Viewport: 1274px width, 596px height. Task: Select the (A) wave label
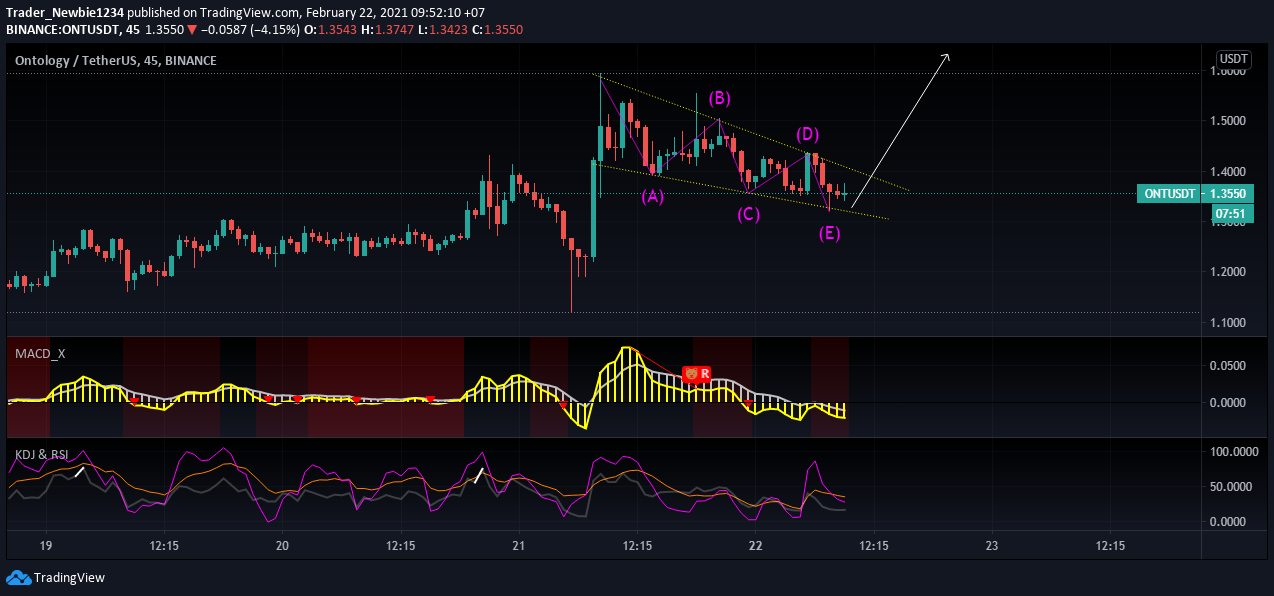click(x=652, y=197)
